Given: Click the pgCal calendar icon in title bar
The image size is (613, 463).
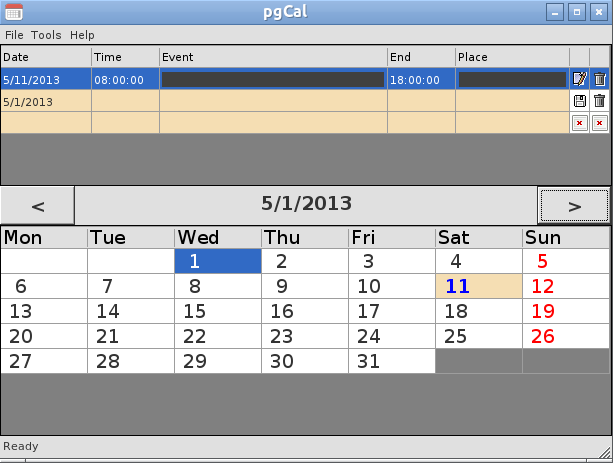Looking at the screenshot, I should click(x=14, y=12).
